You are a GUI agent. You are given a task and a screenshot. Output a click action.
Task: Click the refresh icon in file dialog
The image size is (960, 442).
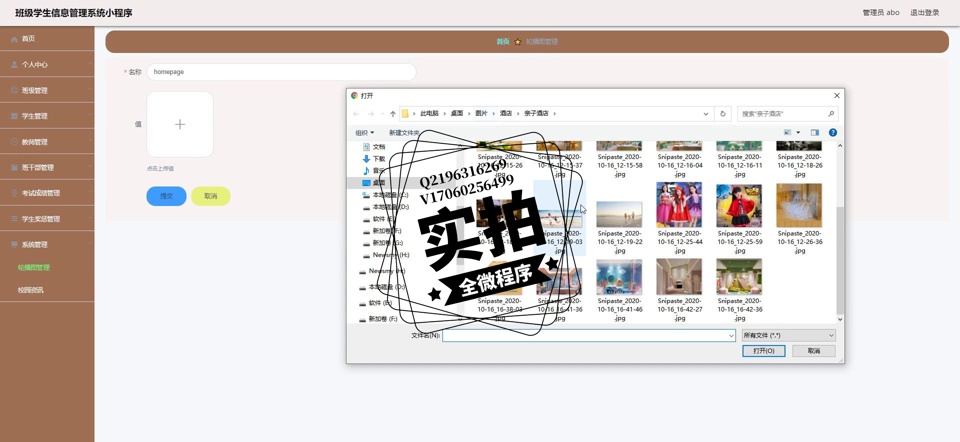(x=723, y=114)
